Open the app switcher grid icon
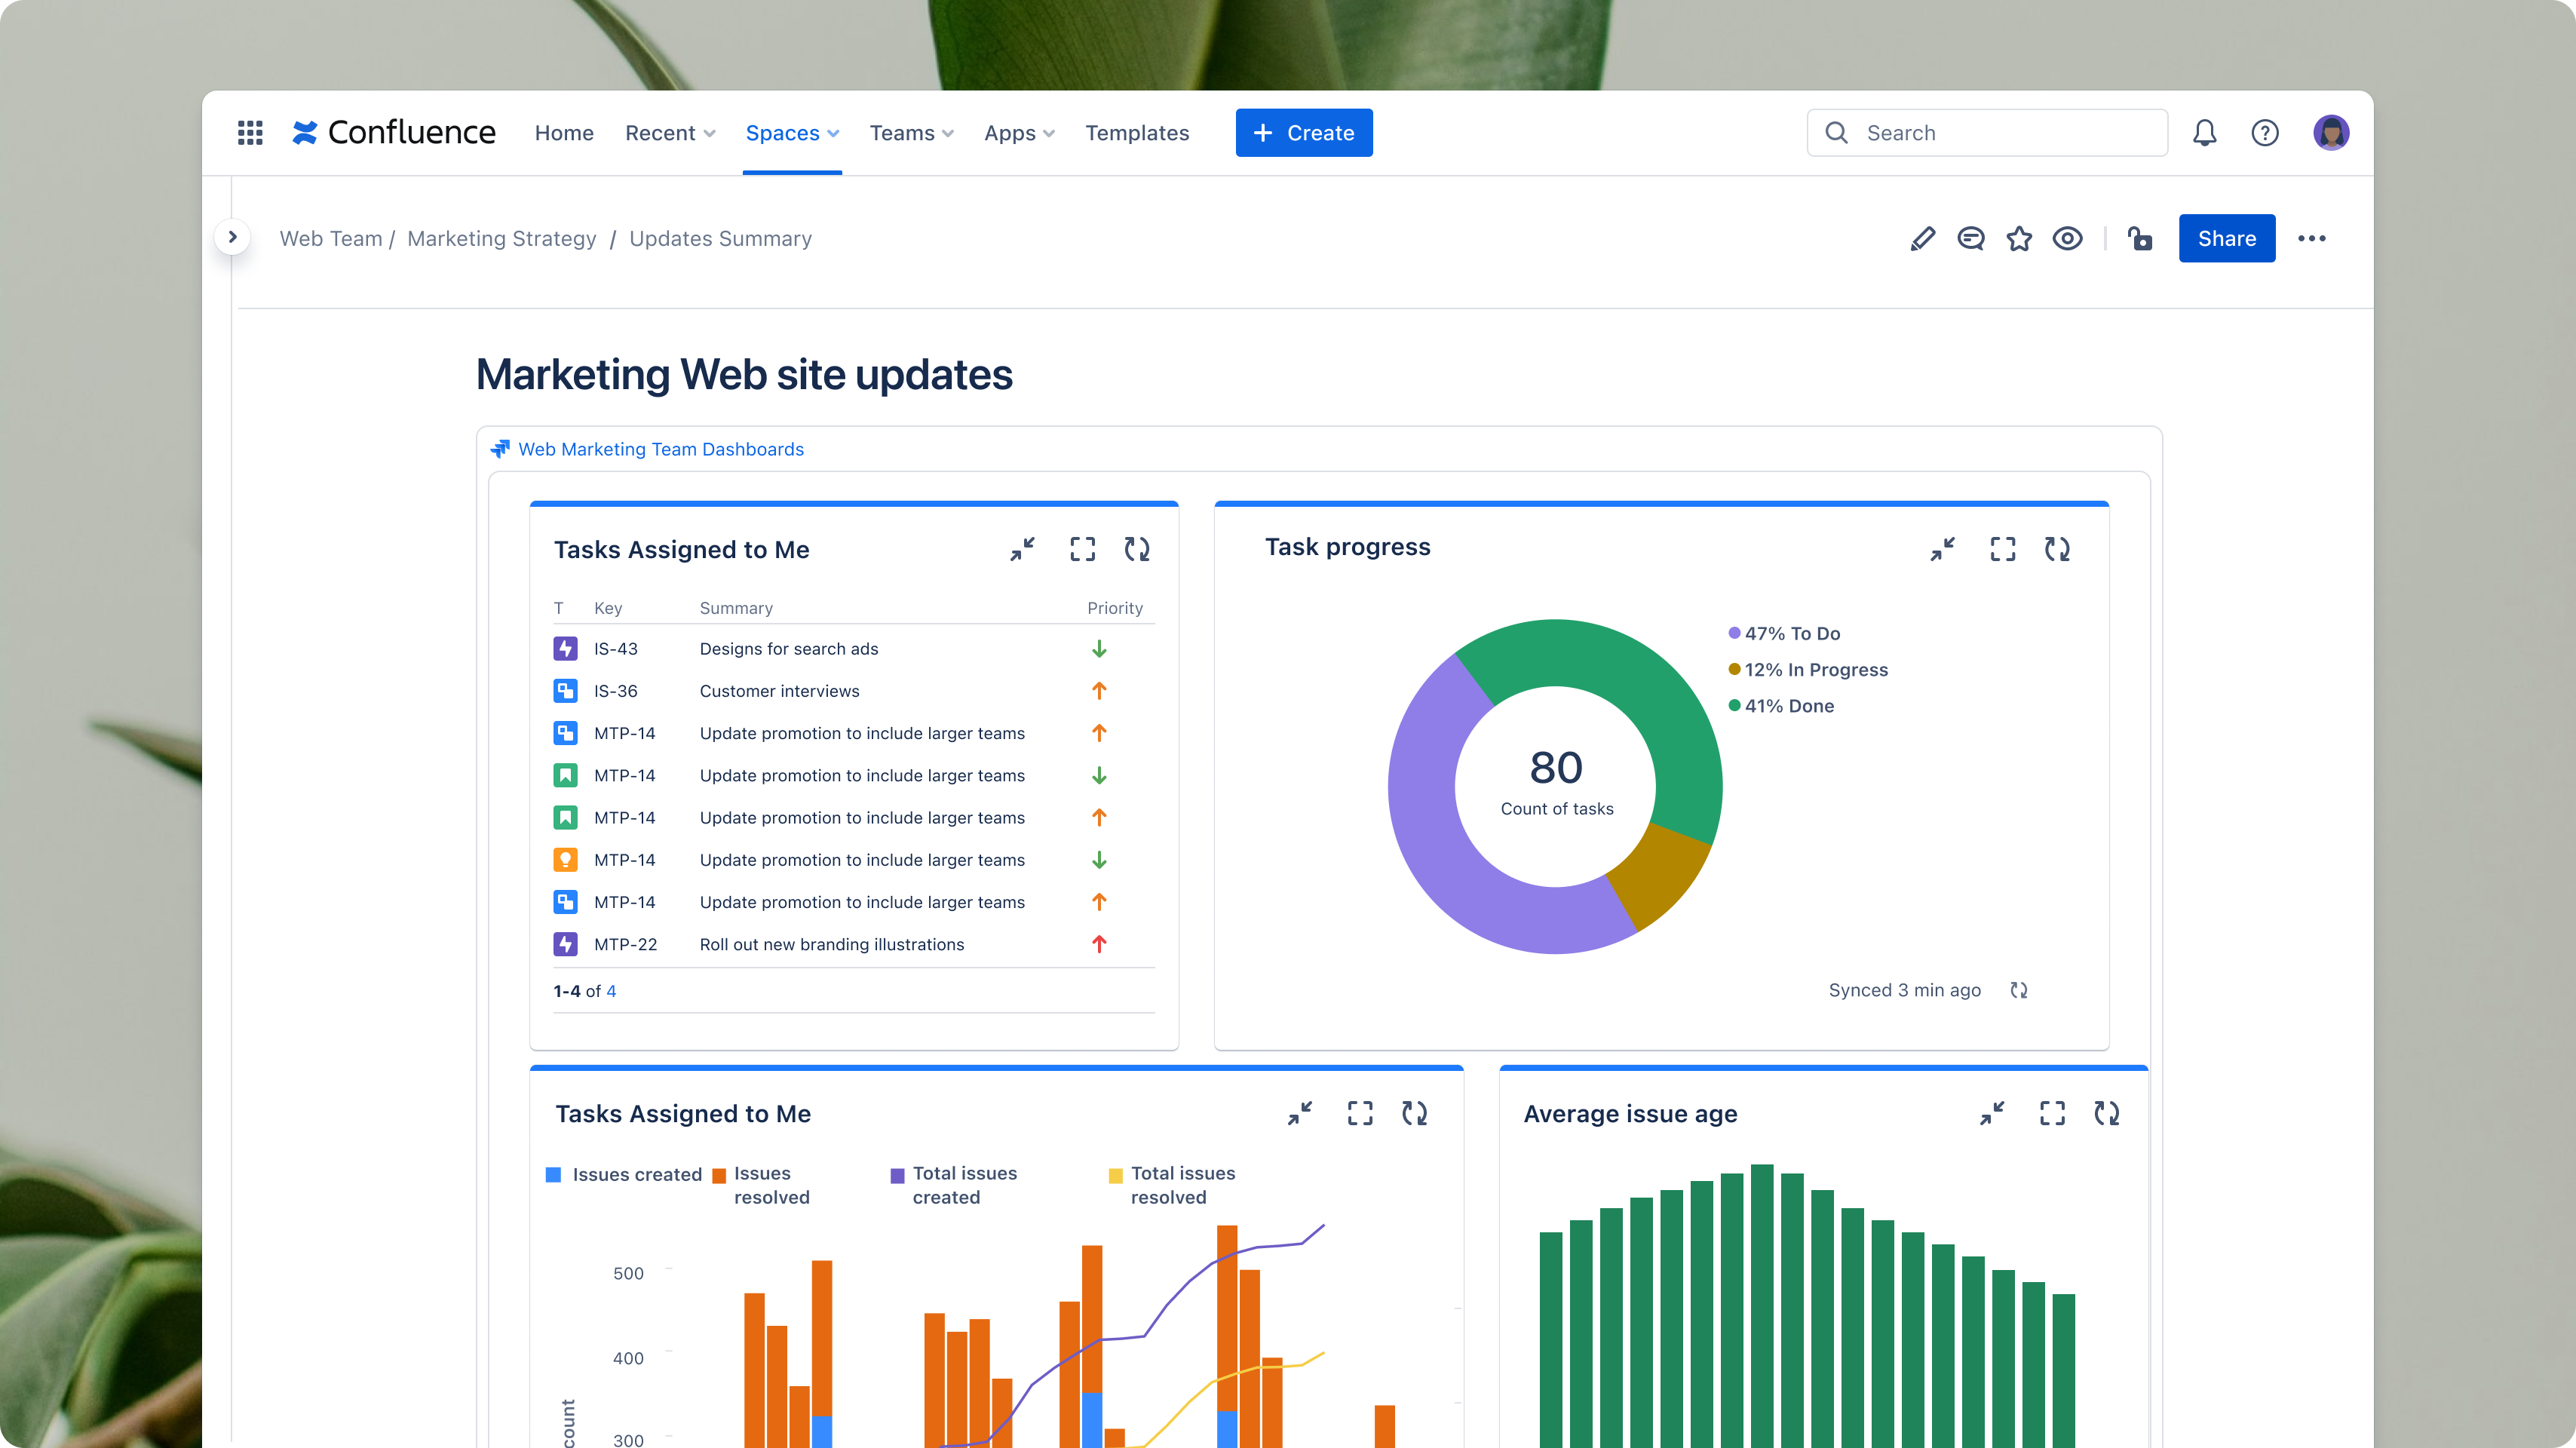The width and height of the screenshot is (2576, 1448). tap(250, 132)
